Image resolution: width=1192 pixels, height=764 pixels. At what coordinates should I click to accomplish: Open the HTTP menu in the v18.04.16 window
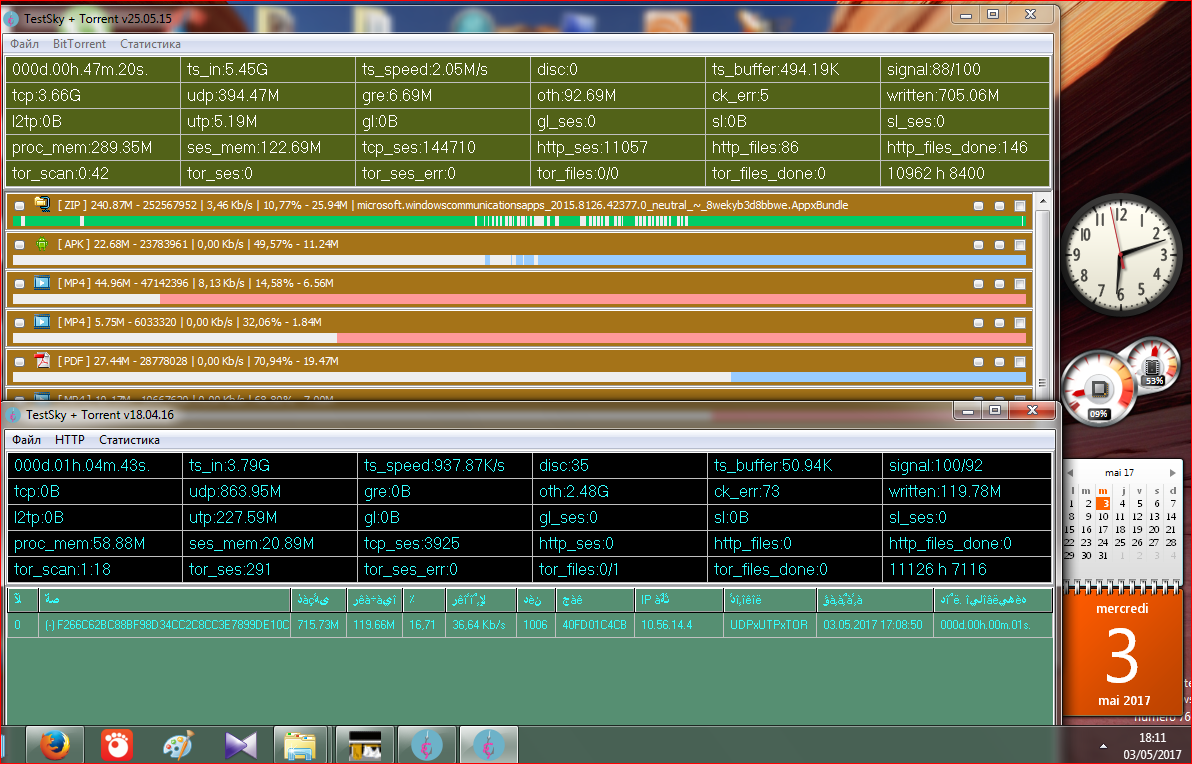click(x=70, y=440)
